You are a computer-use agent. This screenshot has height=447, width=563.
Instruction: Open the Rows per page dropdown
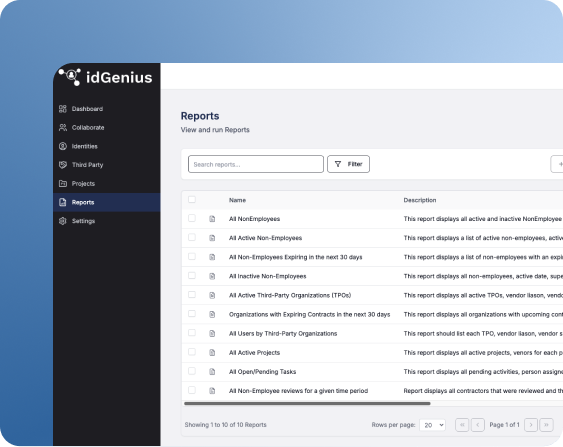[x=433, y=425]
